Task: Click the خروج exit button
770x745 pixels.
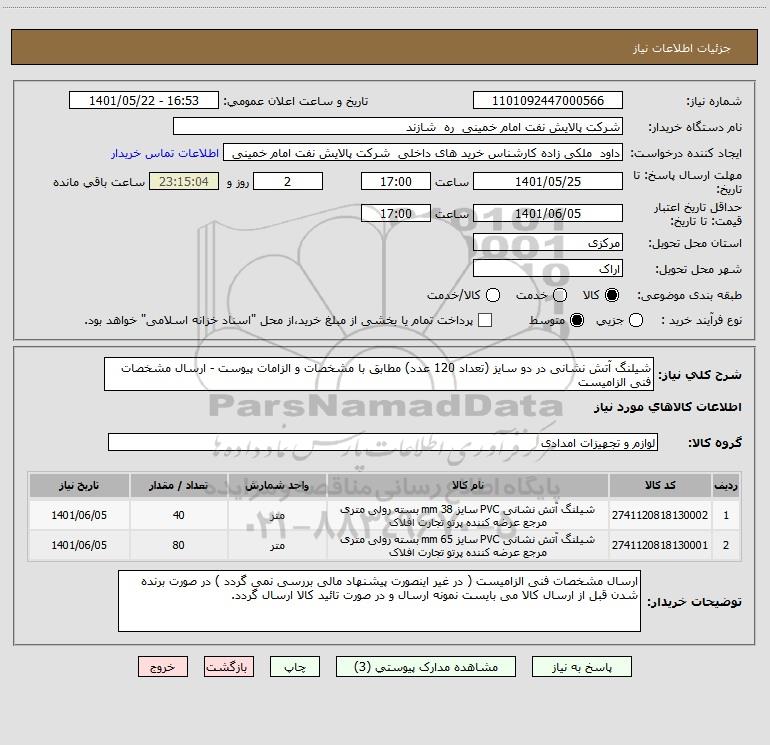Action: [x=163, y=667]
